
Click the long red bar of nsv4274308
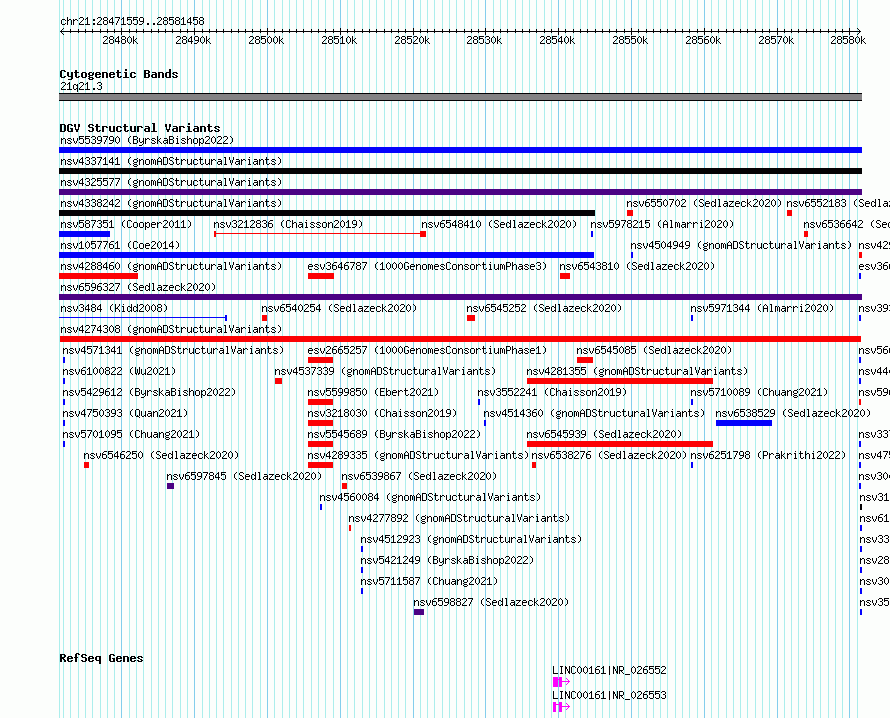click(x=460, y=339)
